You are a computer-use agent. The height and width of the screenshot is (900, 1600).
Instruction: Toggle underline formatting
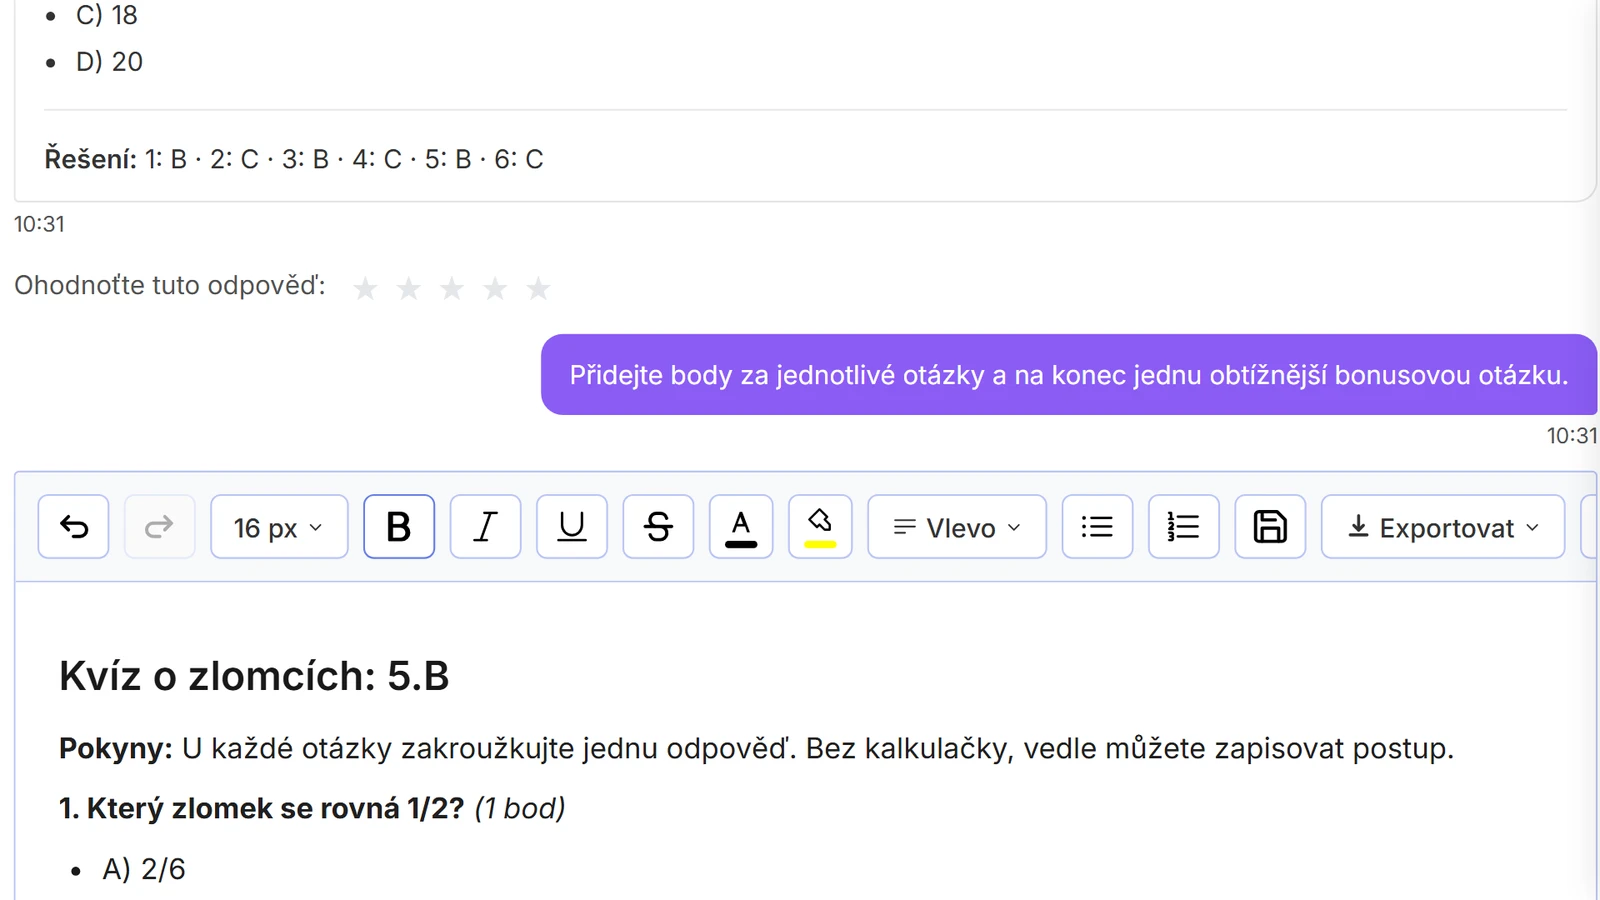(x=572, y=526)
